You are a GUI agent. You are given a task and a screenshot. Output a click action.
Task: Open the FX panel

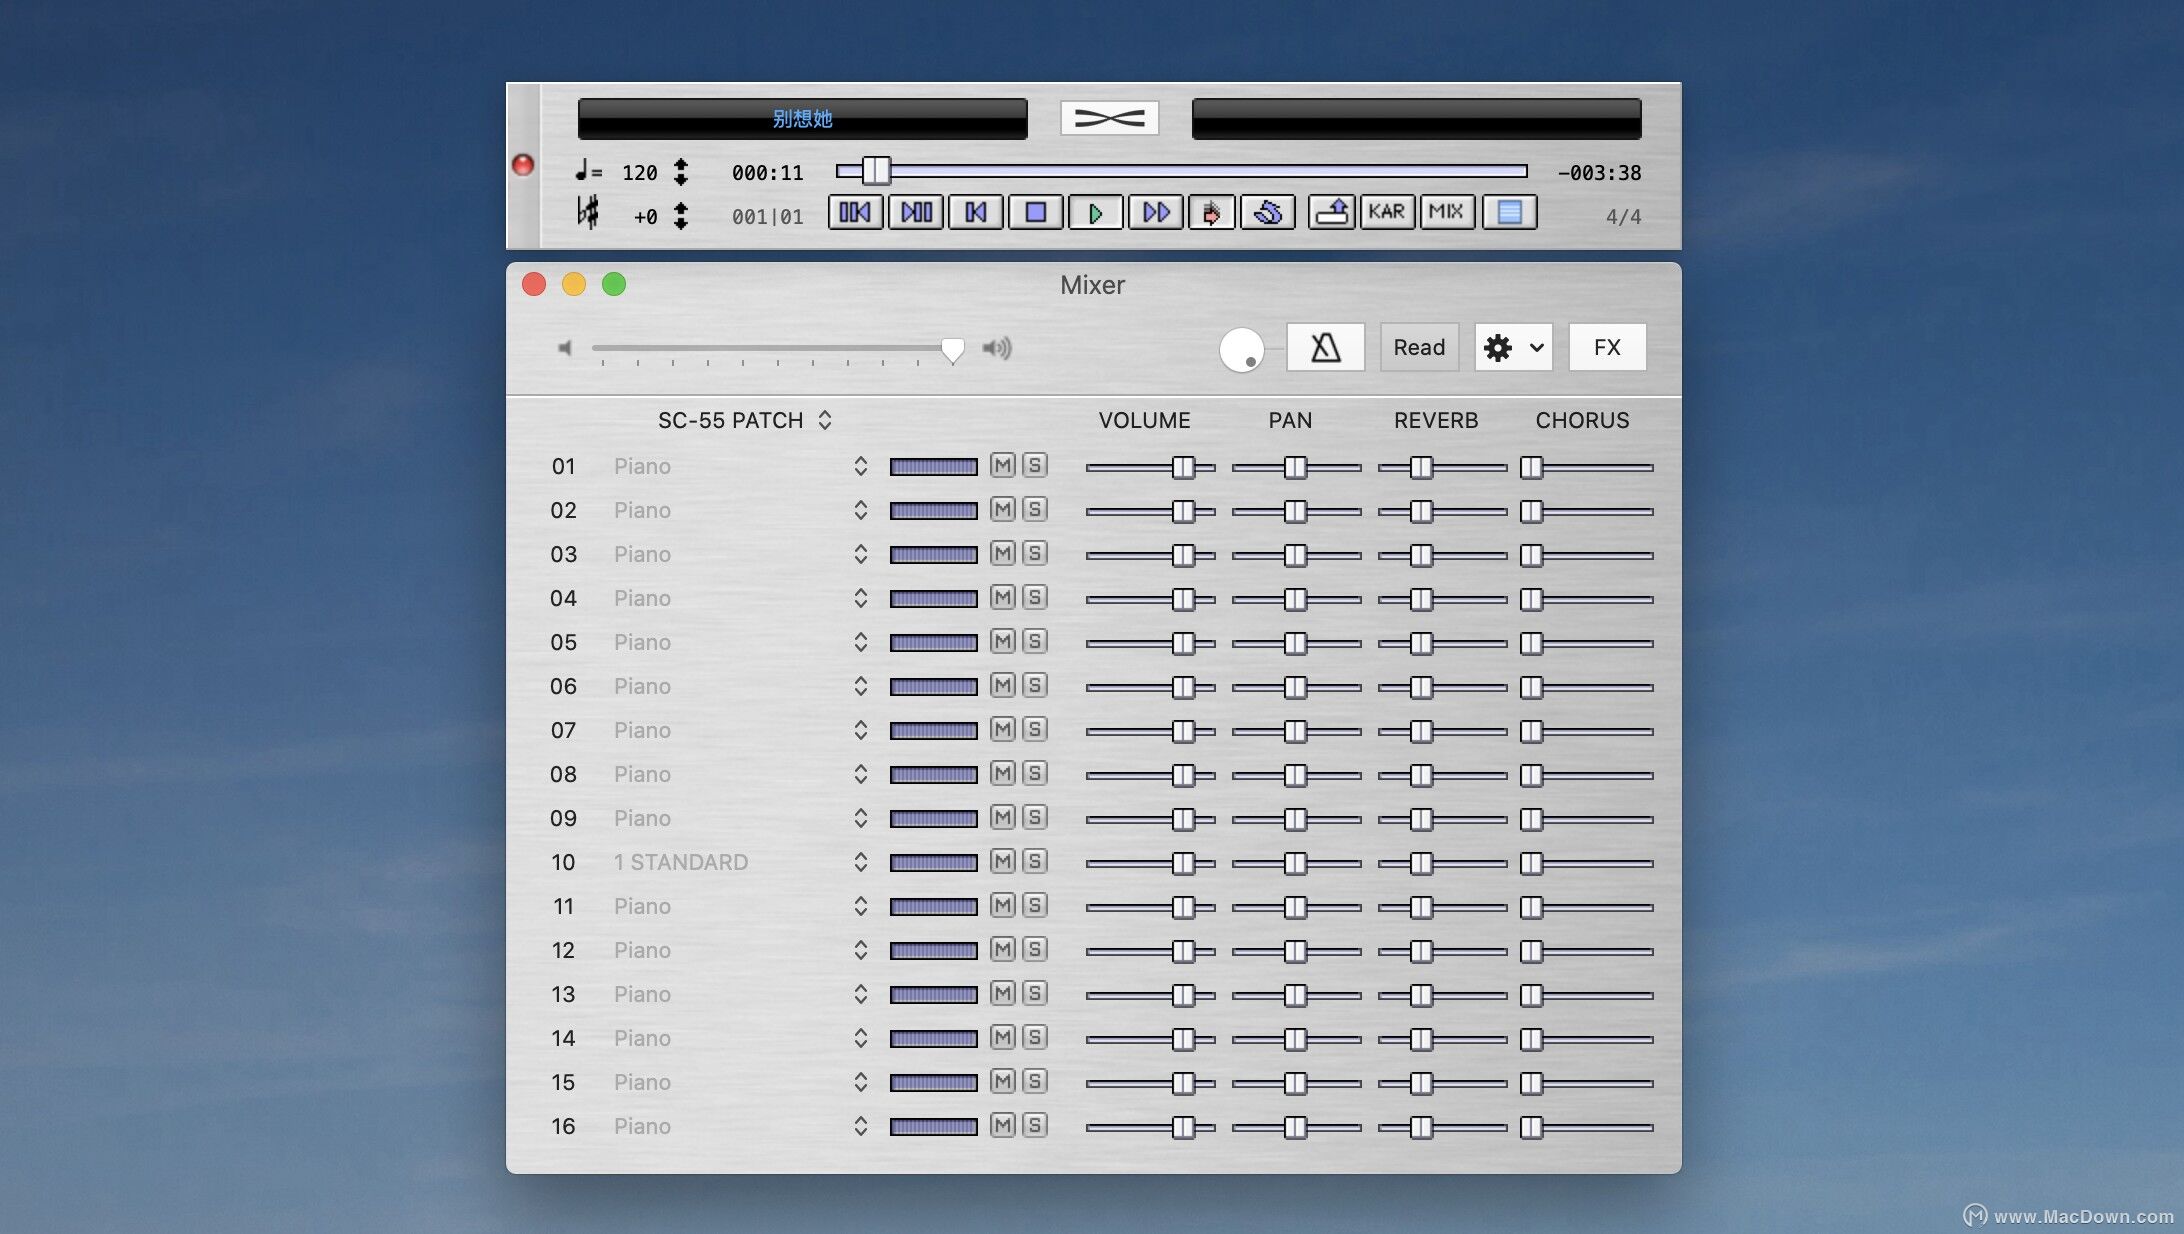(x=1607, y=346)
